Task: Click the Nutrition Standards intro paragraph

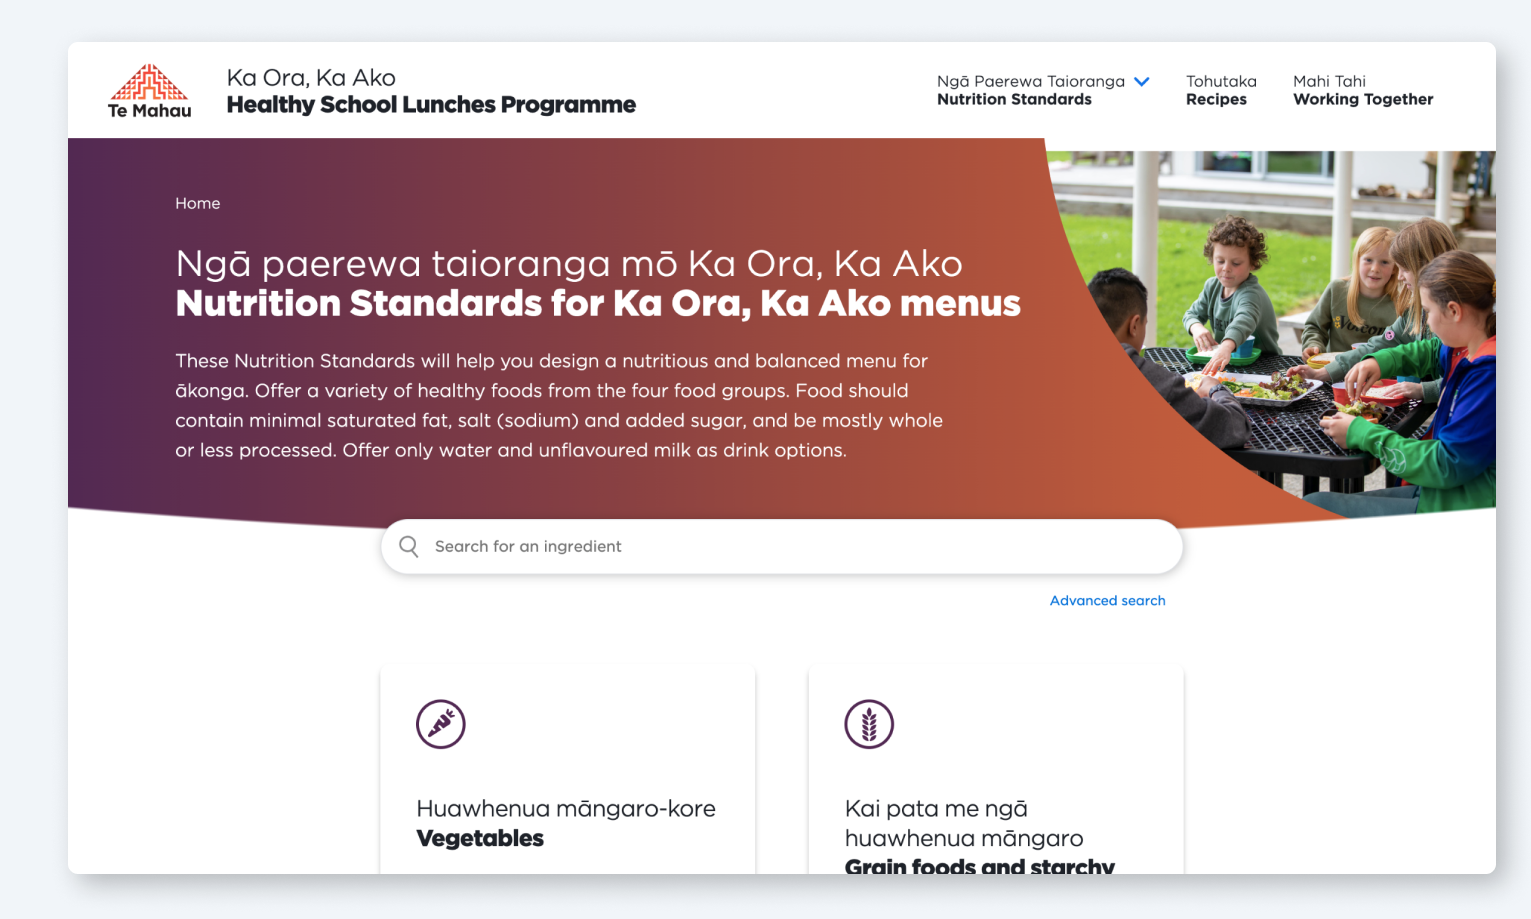Action: click(x=559, y=405)
